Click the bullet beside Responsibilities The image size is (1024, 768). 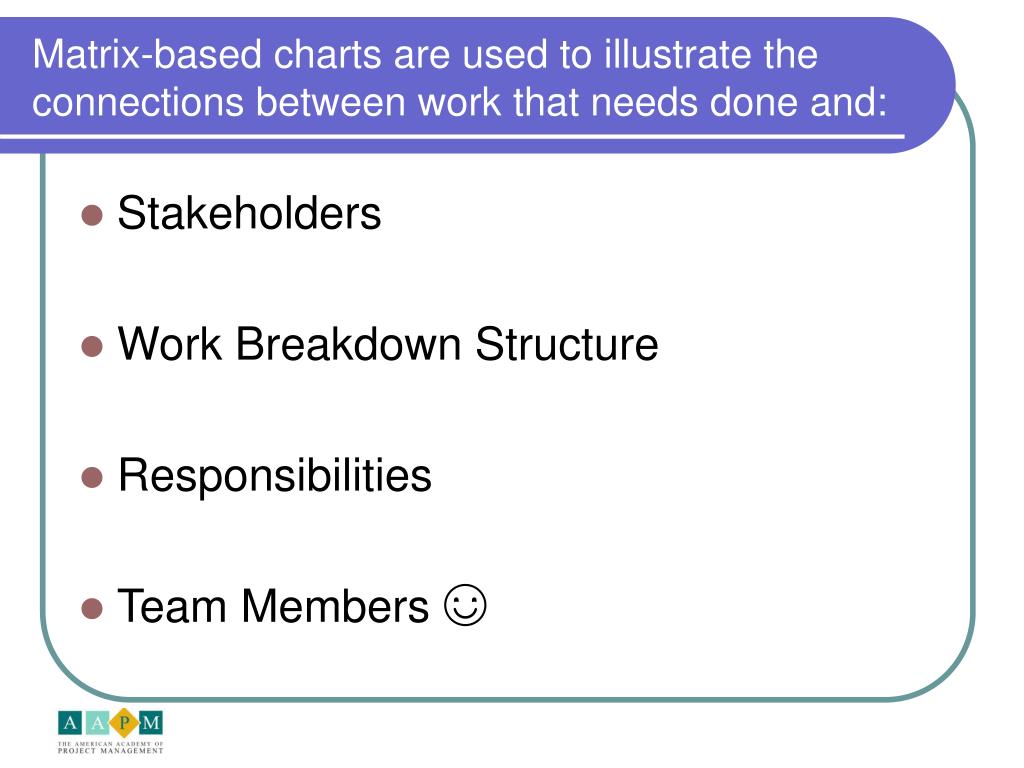92,477
